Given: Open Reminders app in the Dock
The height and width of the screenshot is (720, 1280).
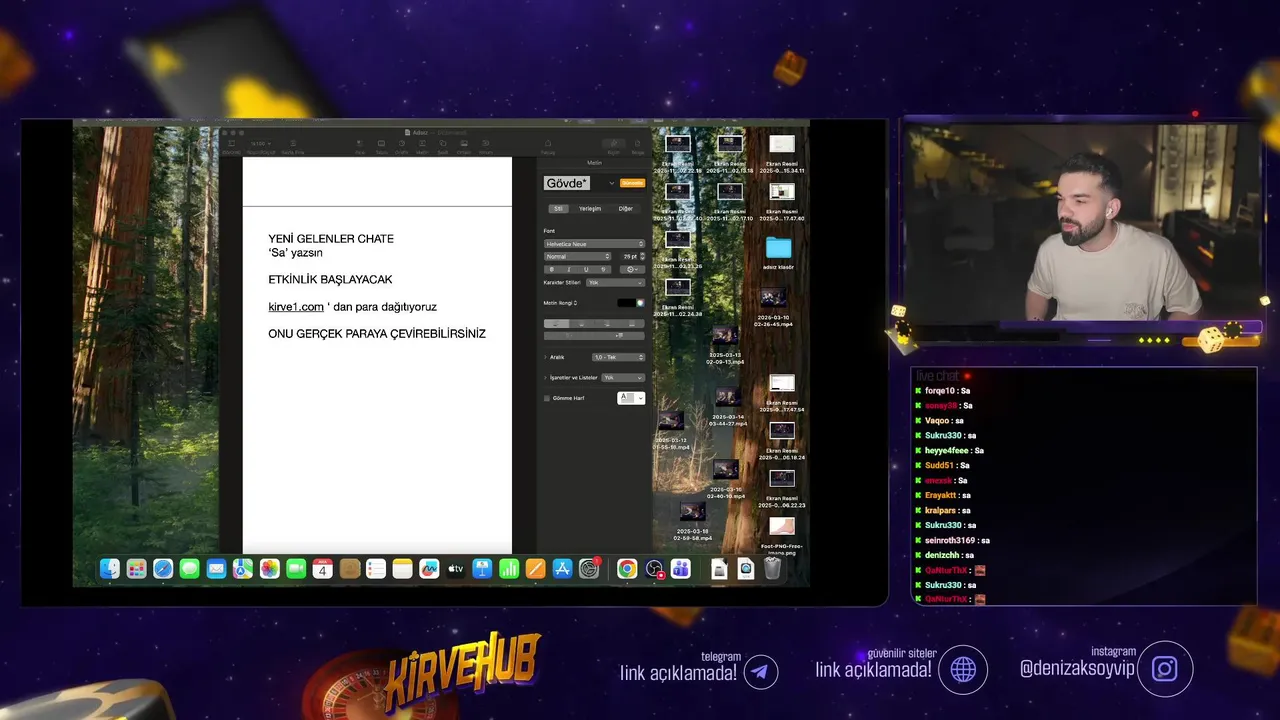Looking at the screenshot, I should 376,569.
